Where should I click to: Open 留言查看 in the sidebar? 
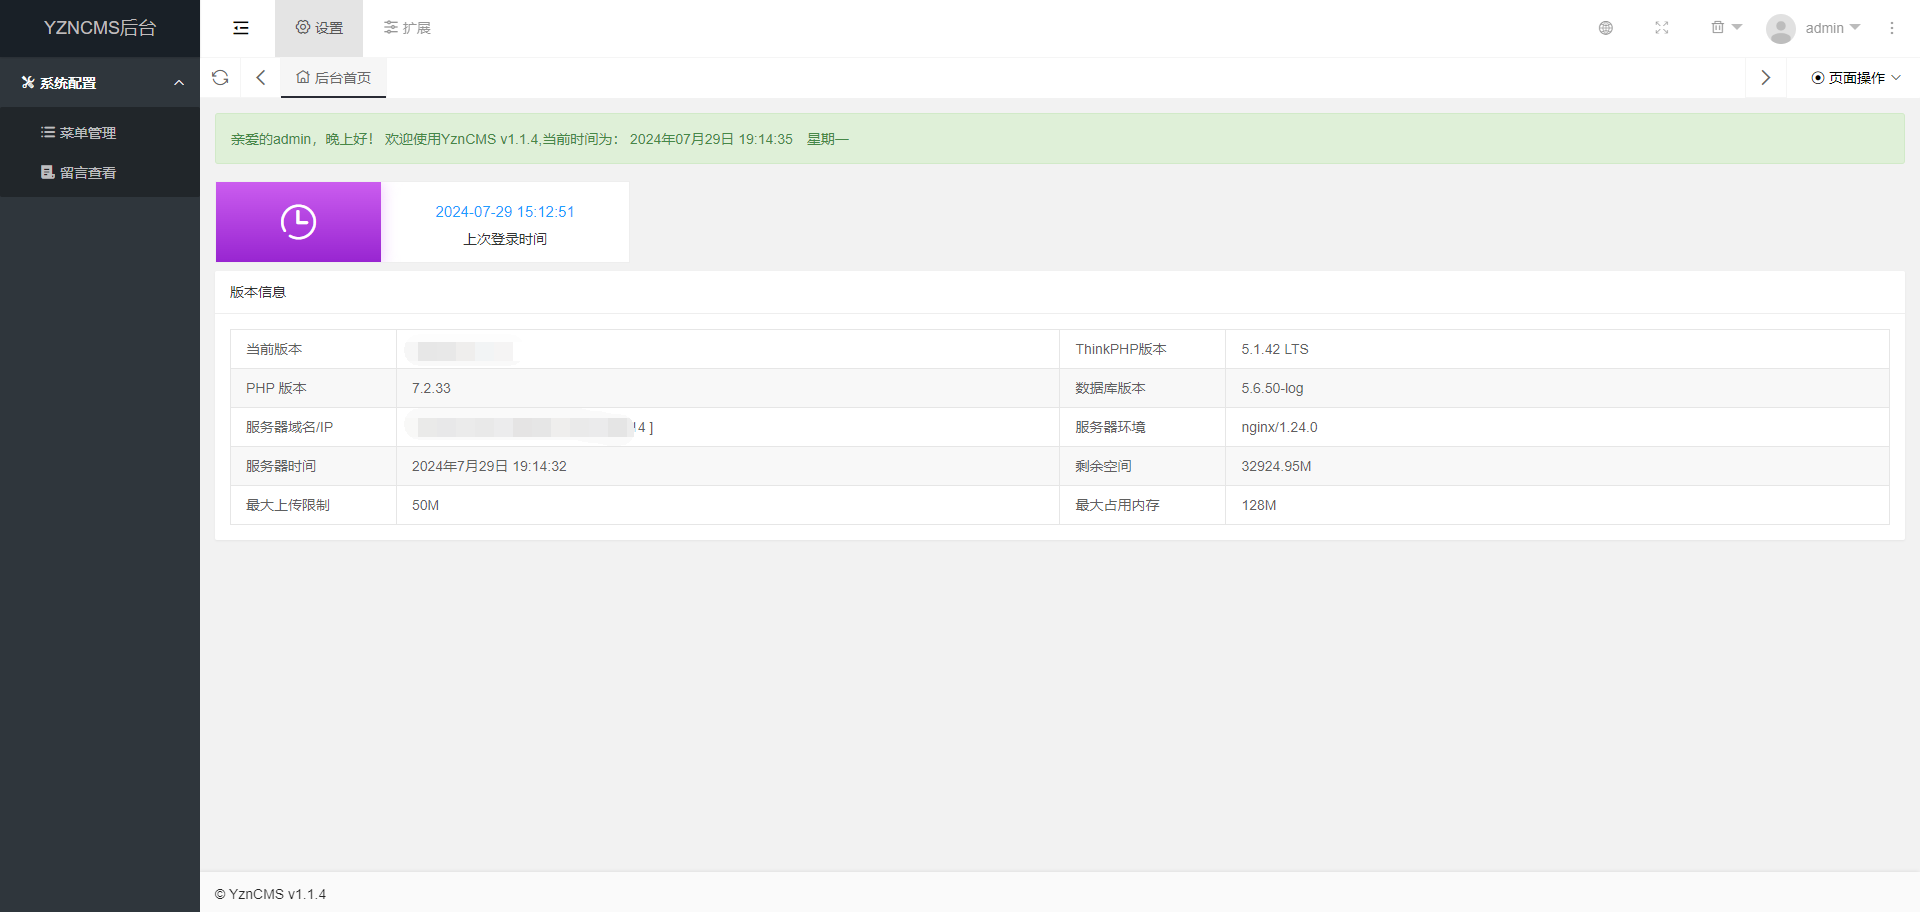tap(87, 173)
